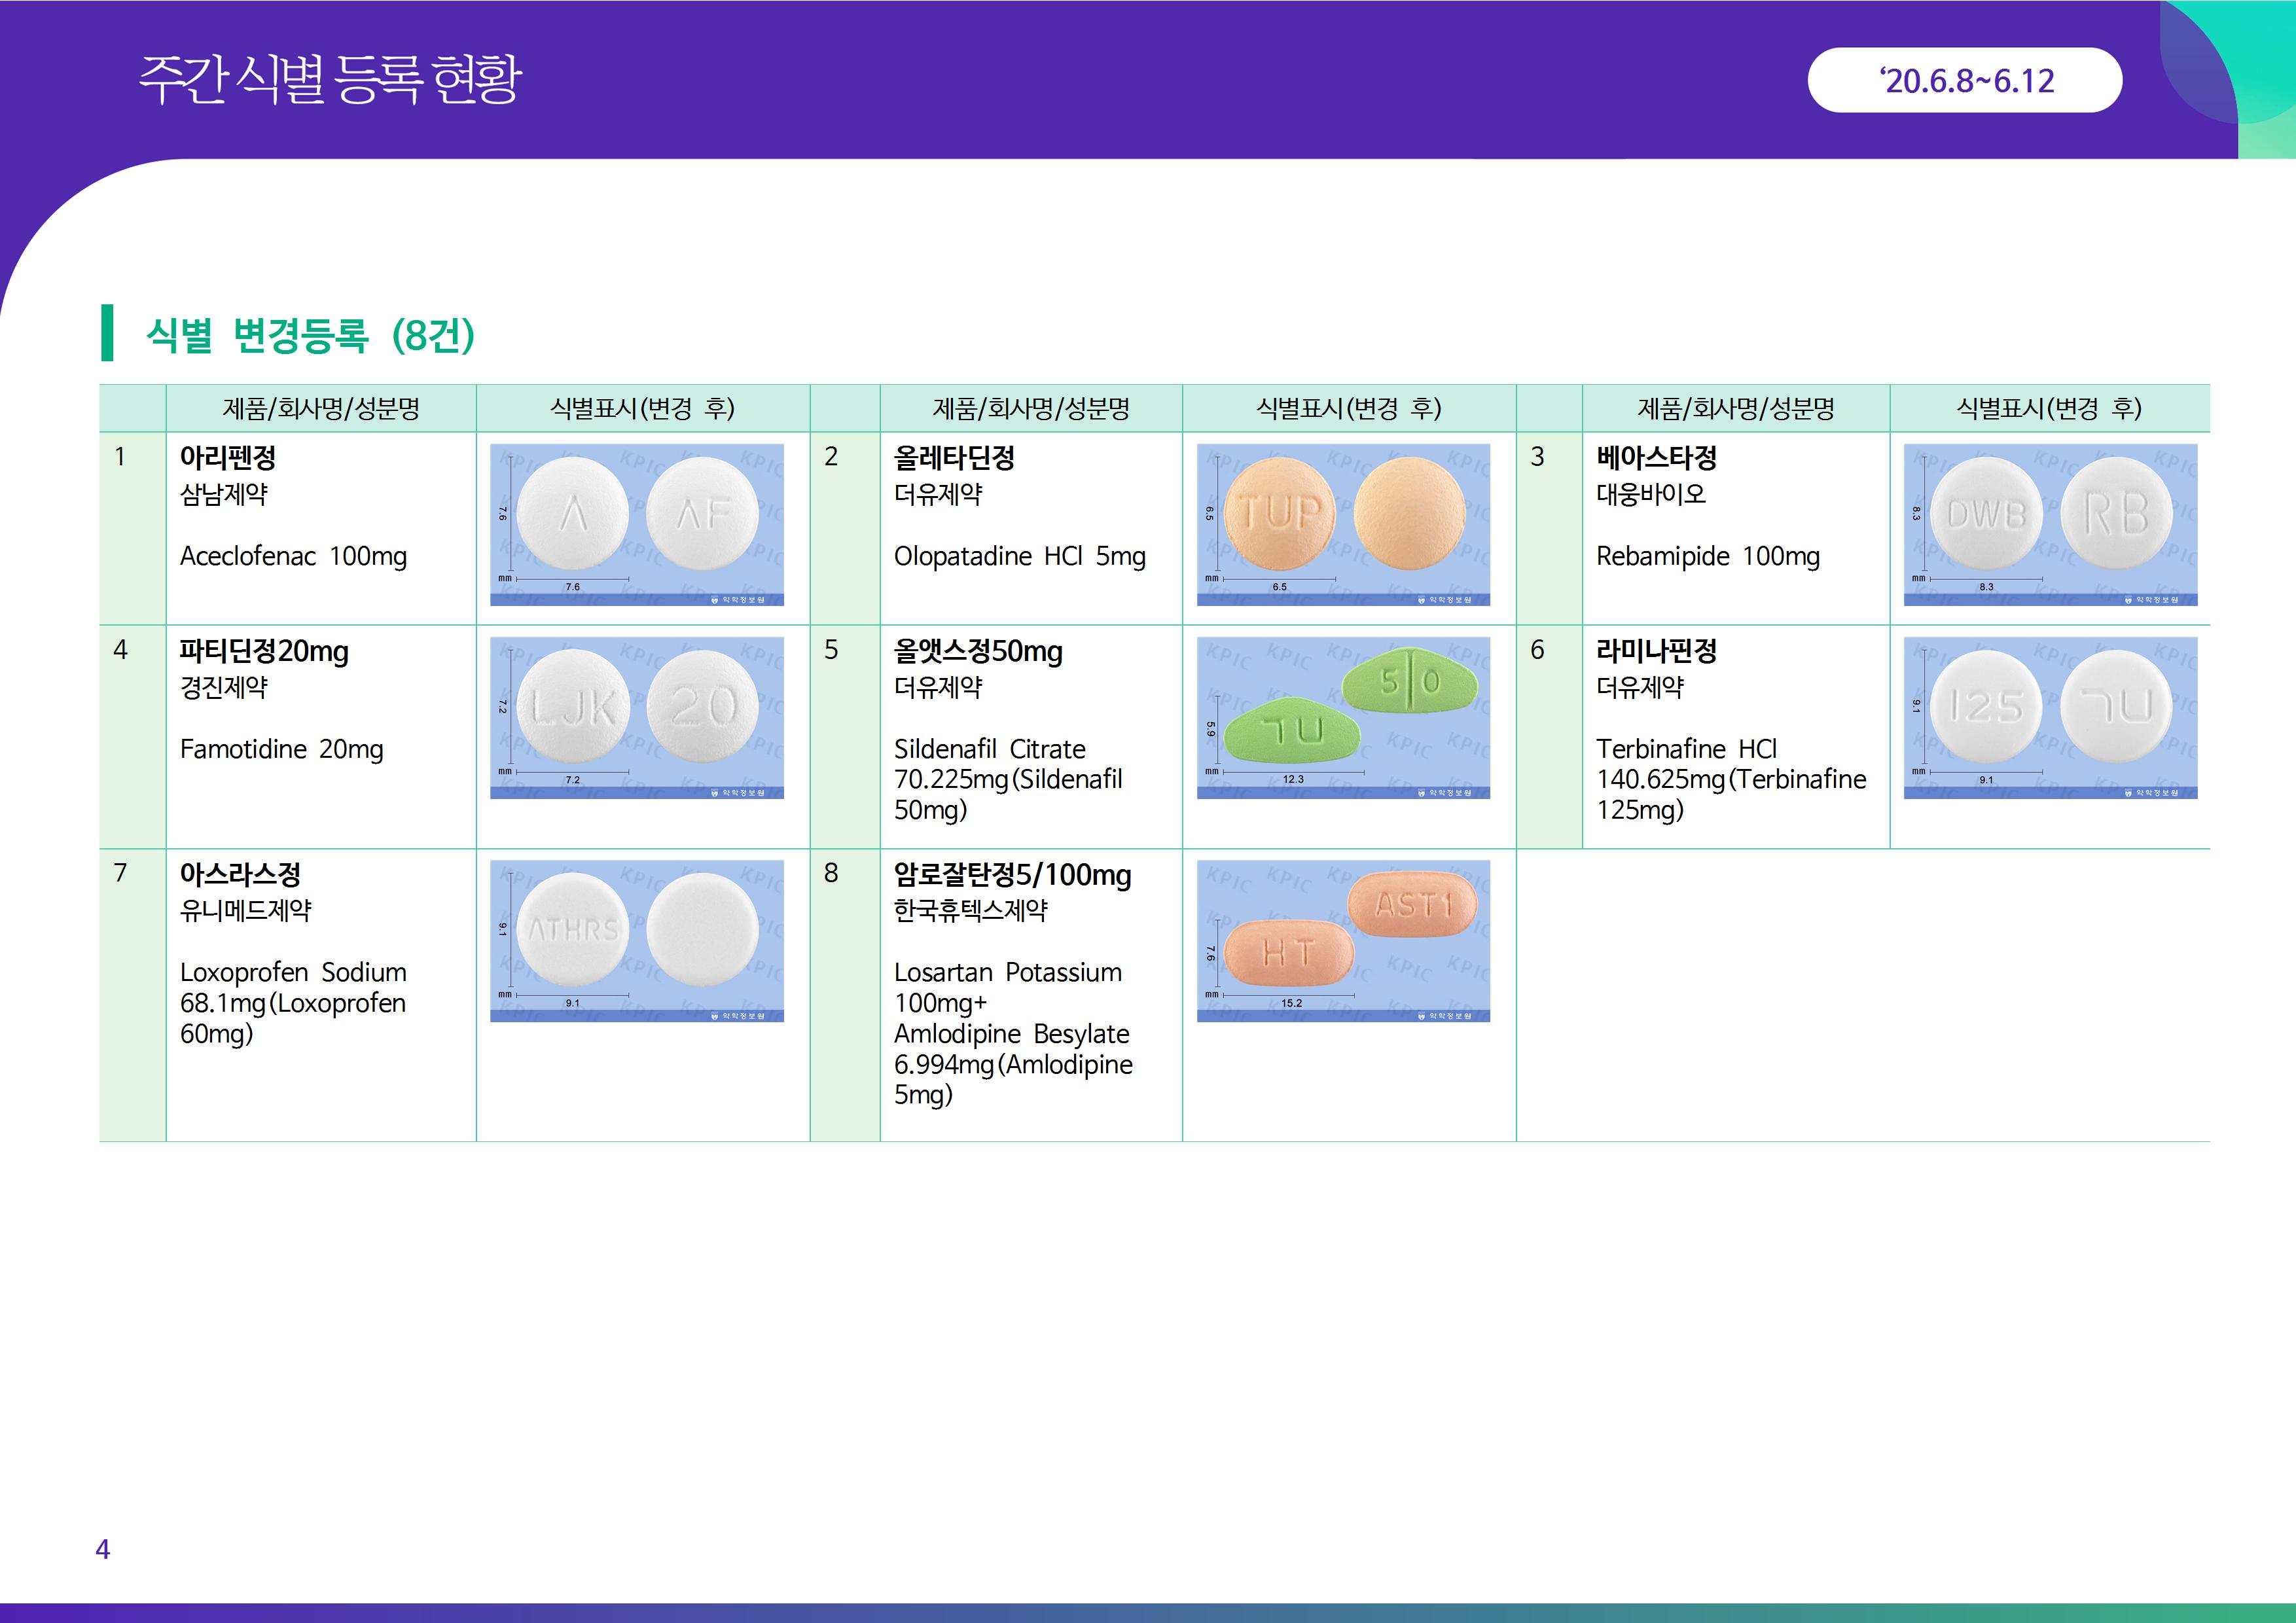
Task: Click the Rebamipide 100mg ingredient text
Action: tap(1707, 556)
